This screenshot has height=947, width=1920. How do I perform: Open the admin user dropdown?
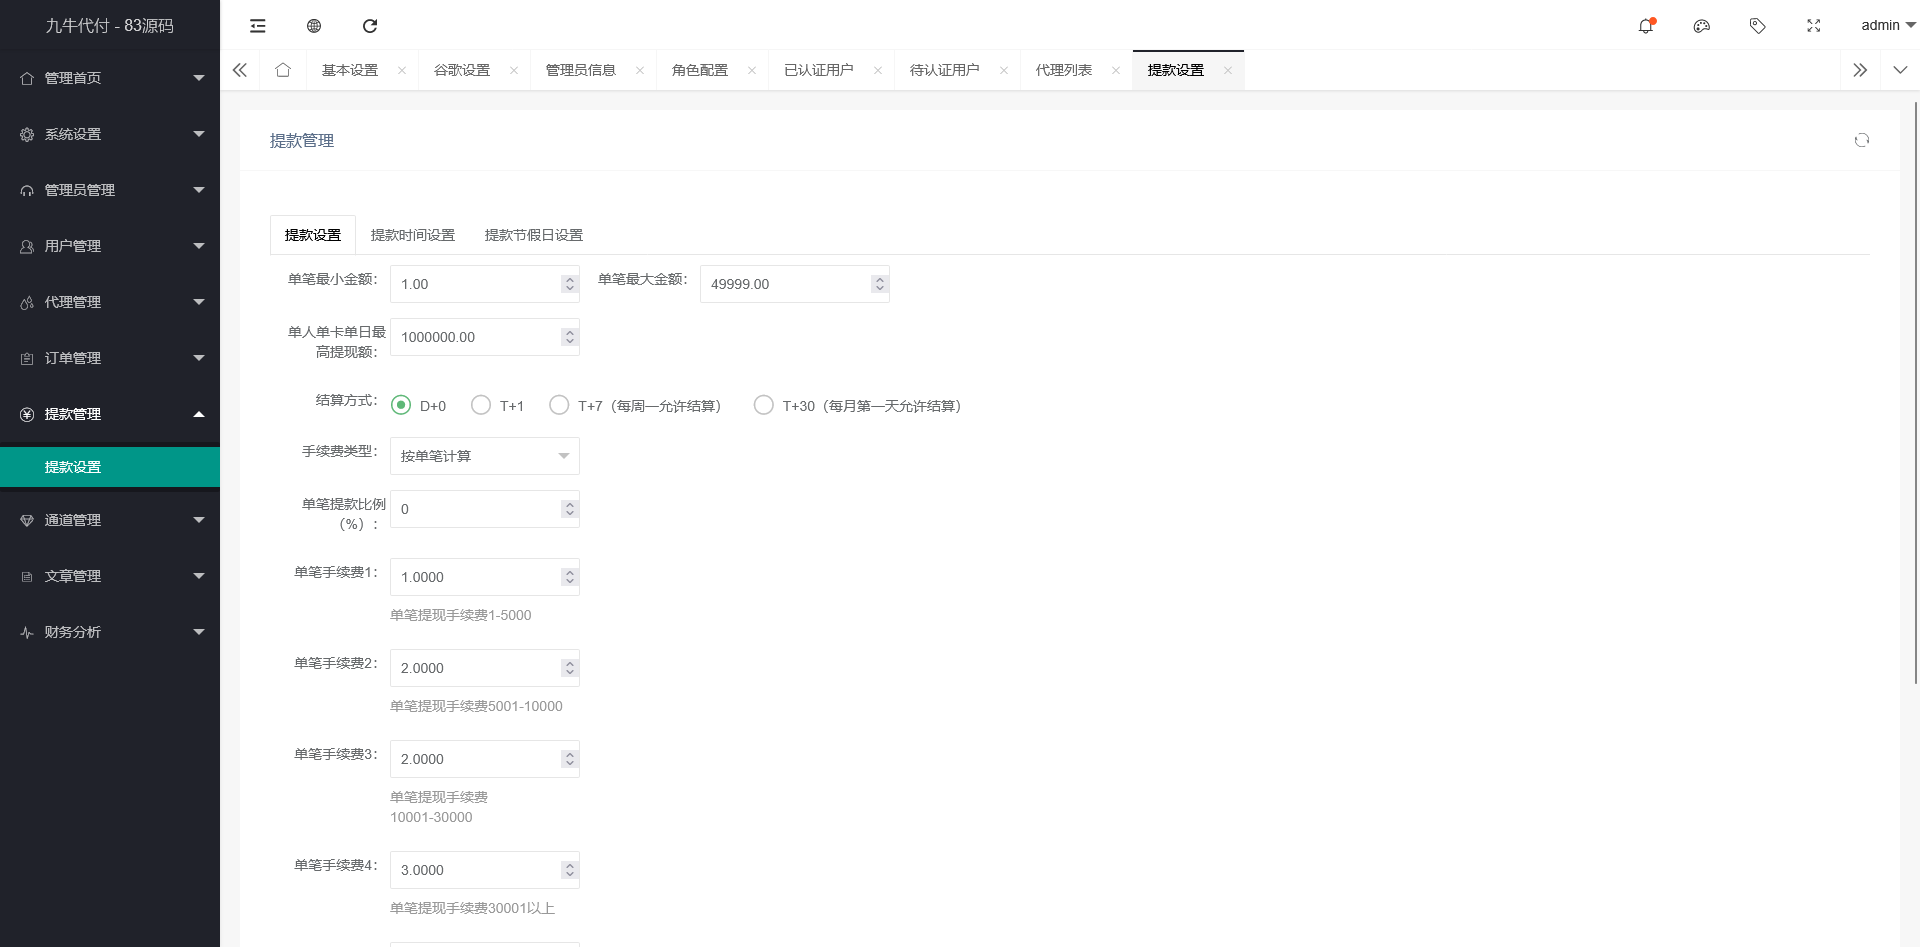point(1886,26)
